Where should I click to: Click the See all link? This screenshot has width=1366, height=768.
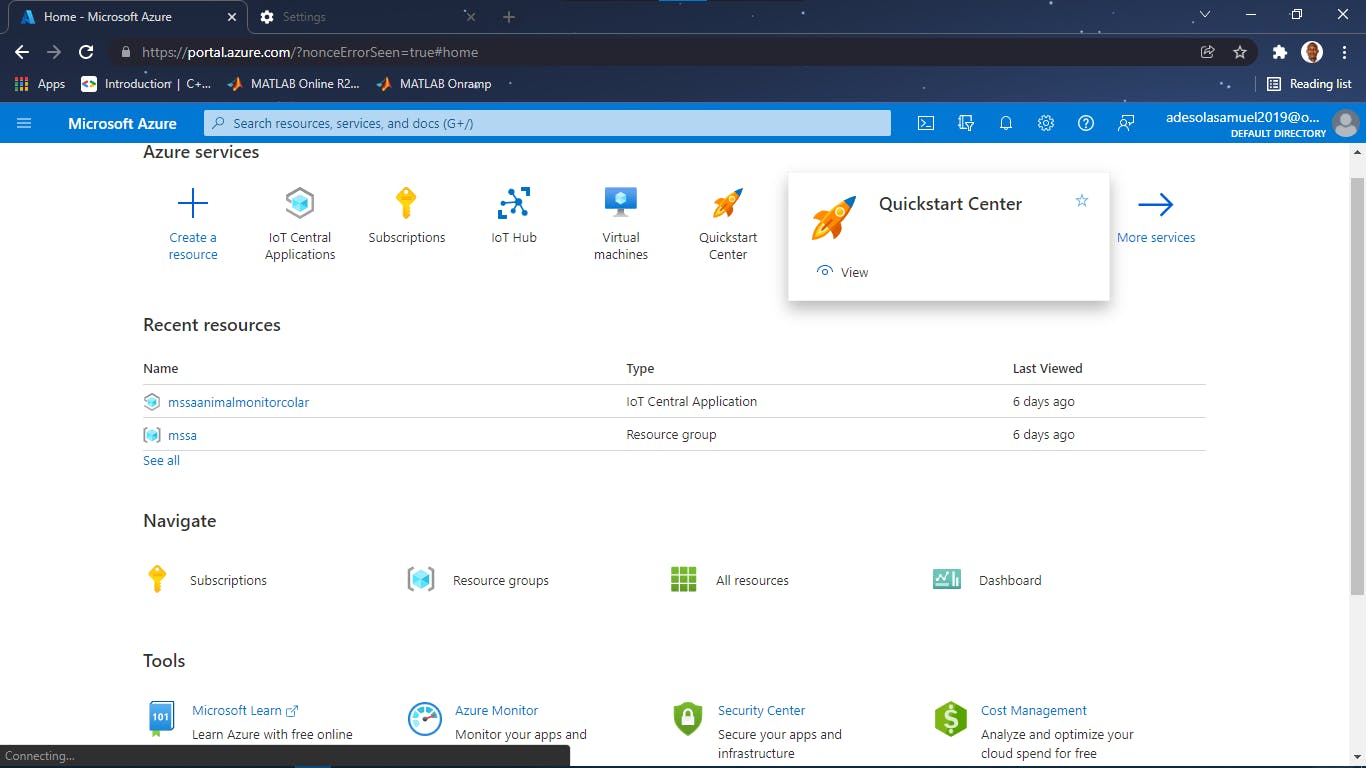(161, 461)
